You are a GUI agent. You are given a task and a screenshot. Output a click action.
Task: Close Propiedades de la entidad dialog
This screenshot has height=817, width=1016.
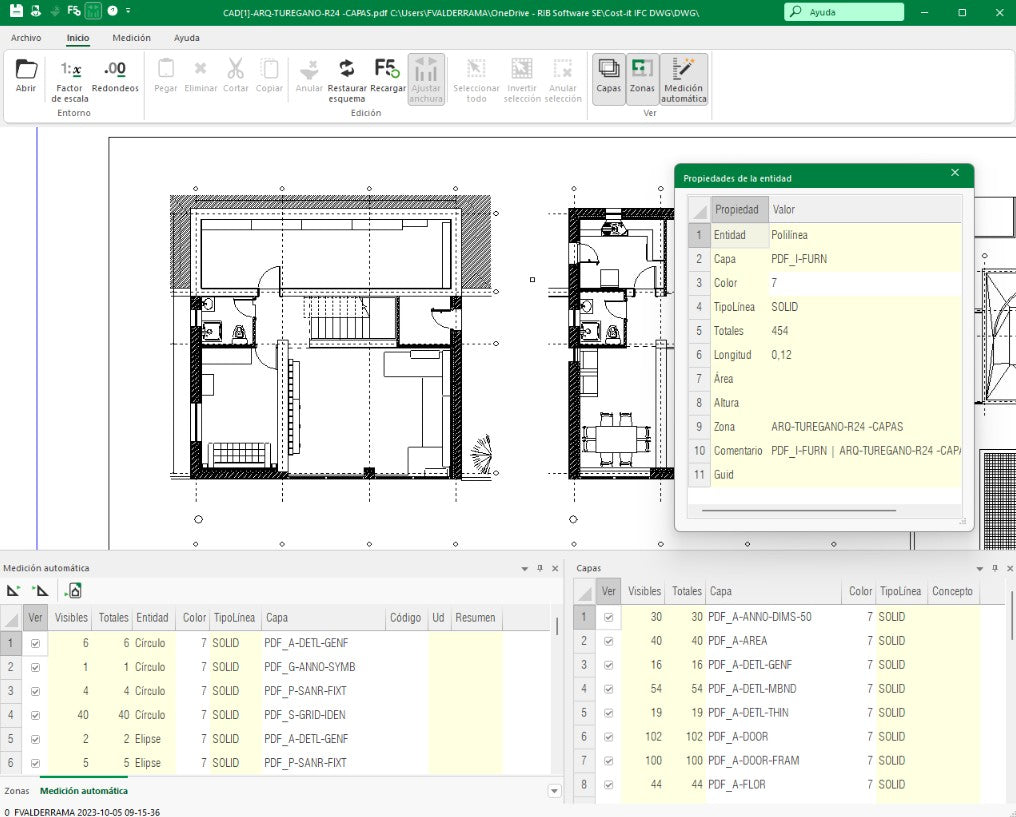point(954,172)
